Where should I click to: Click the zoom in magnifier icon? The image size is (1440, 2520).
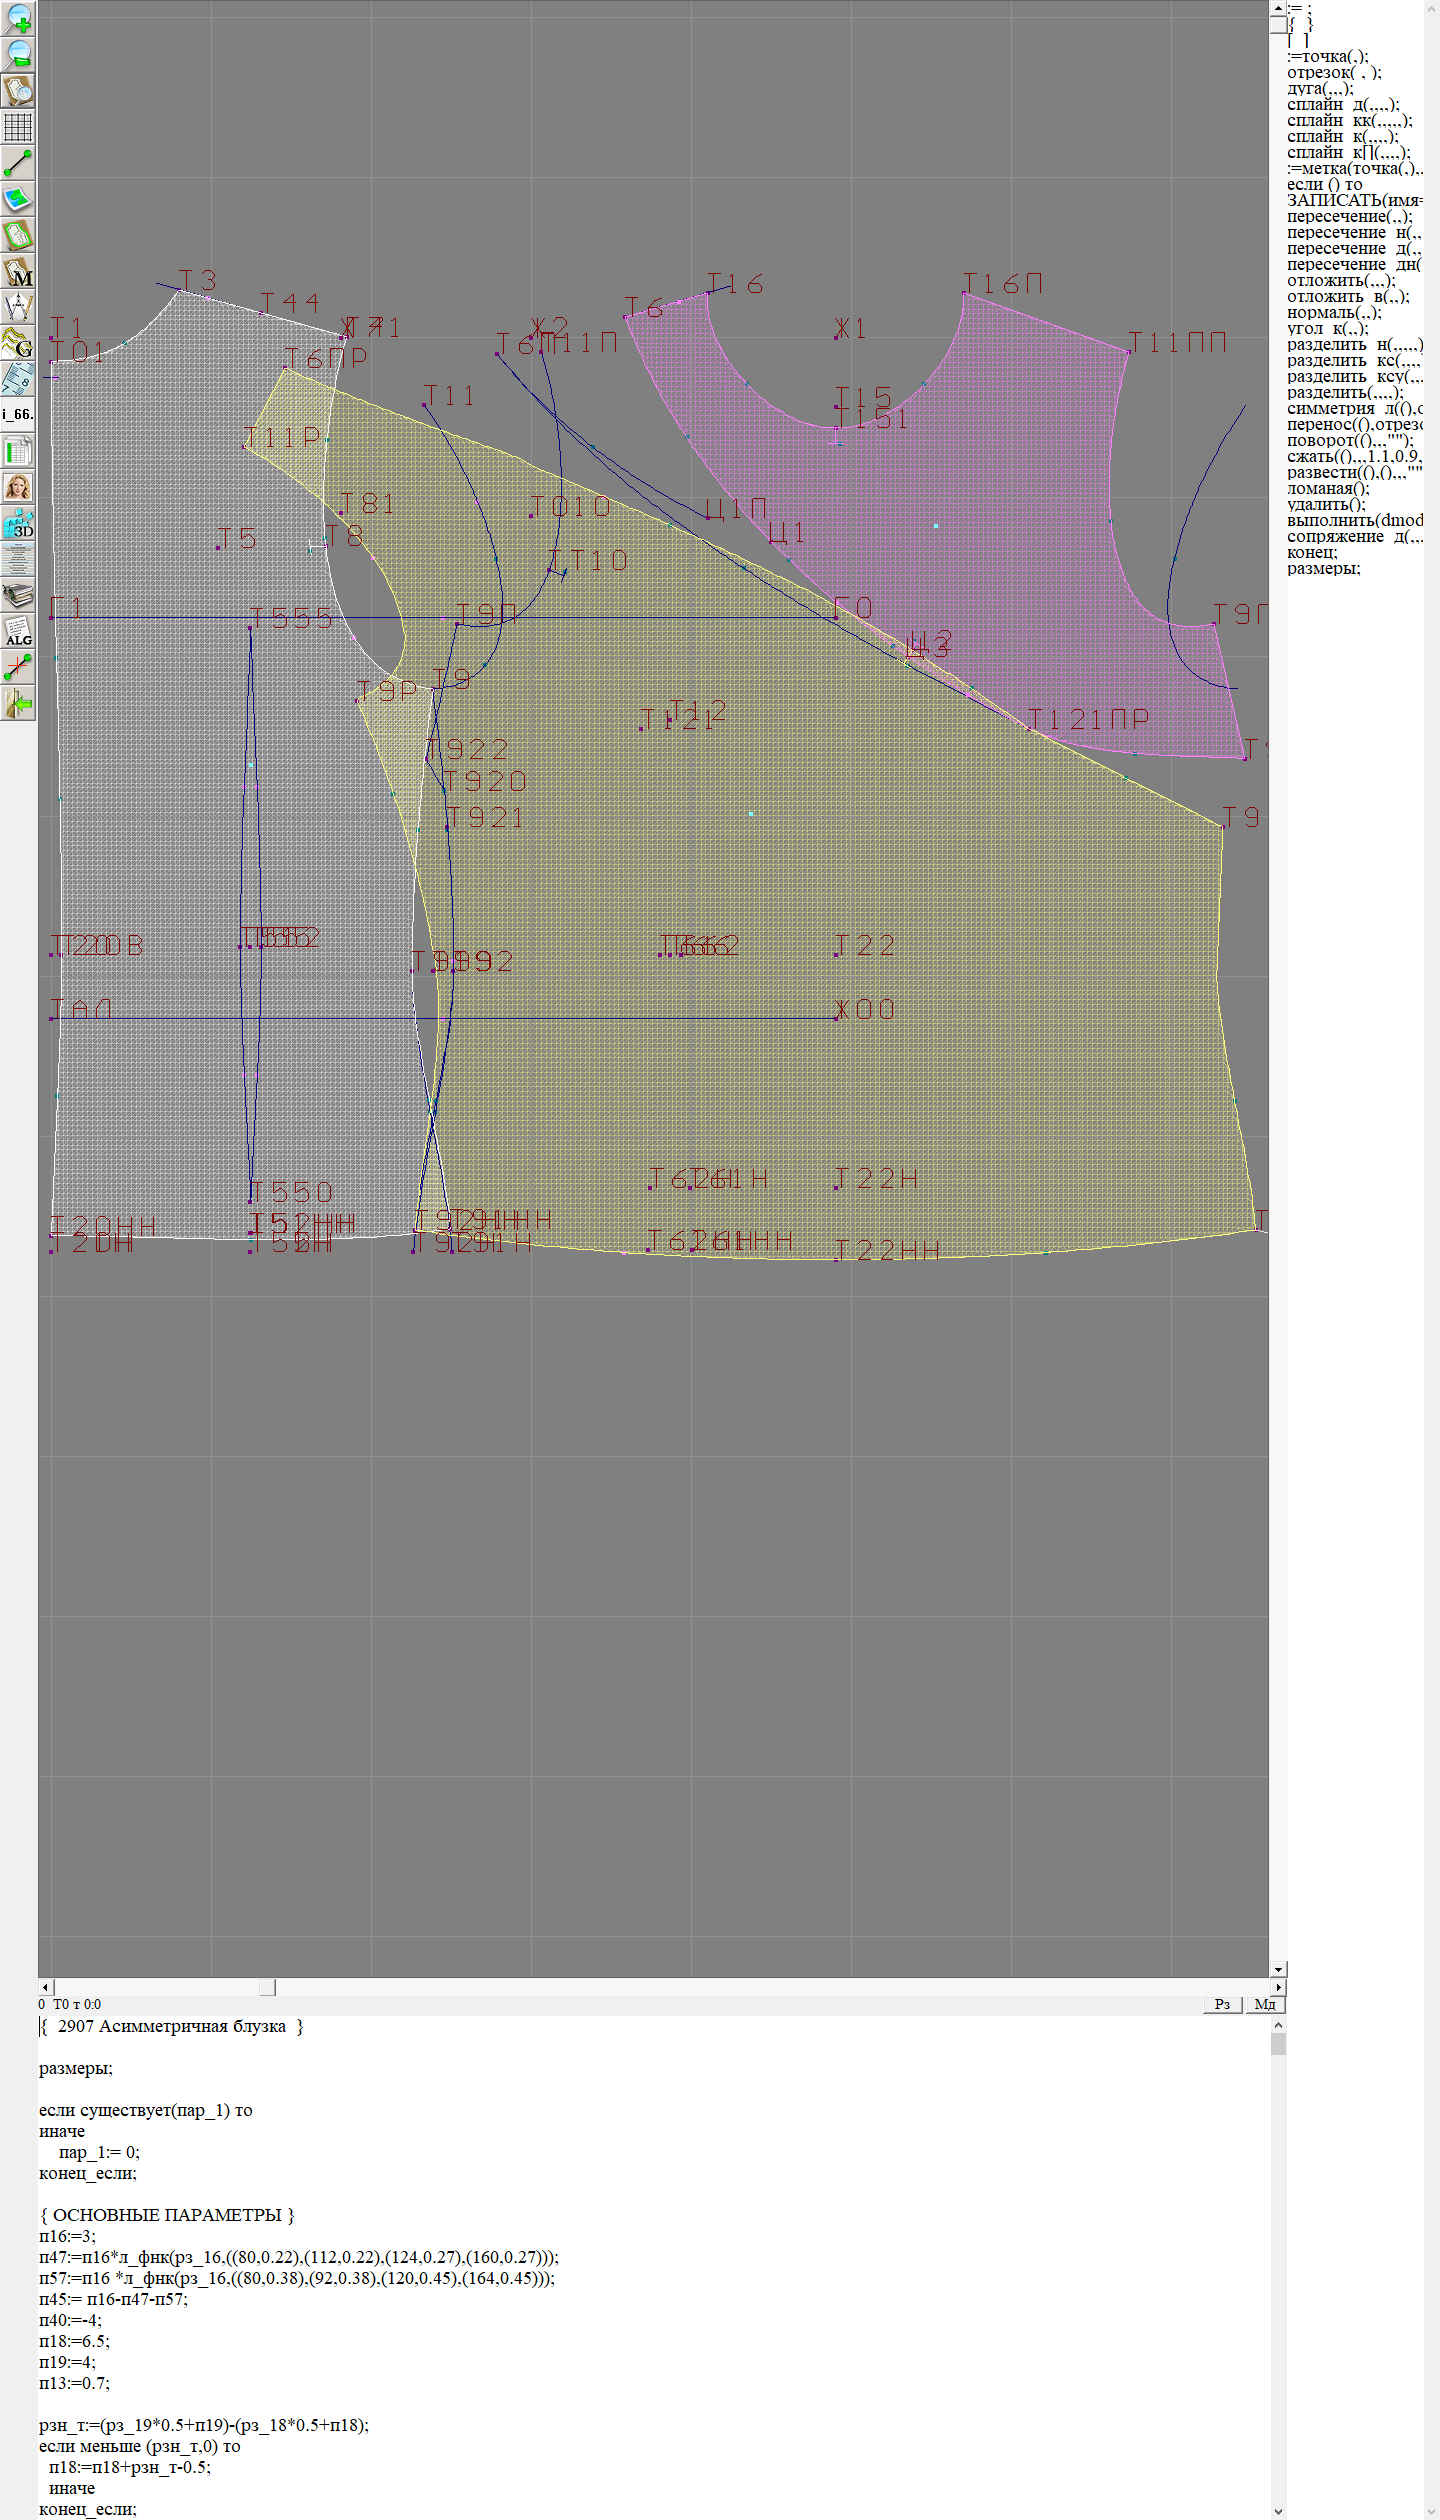(18, 18)
